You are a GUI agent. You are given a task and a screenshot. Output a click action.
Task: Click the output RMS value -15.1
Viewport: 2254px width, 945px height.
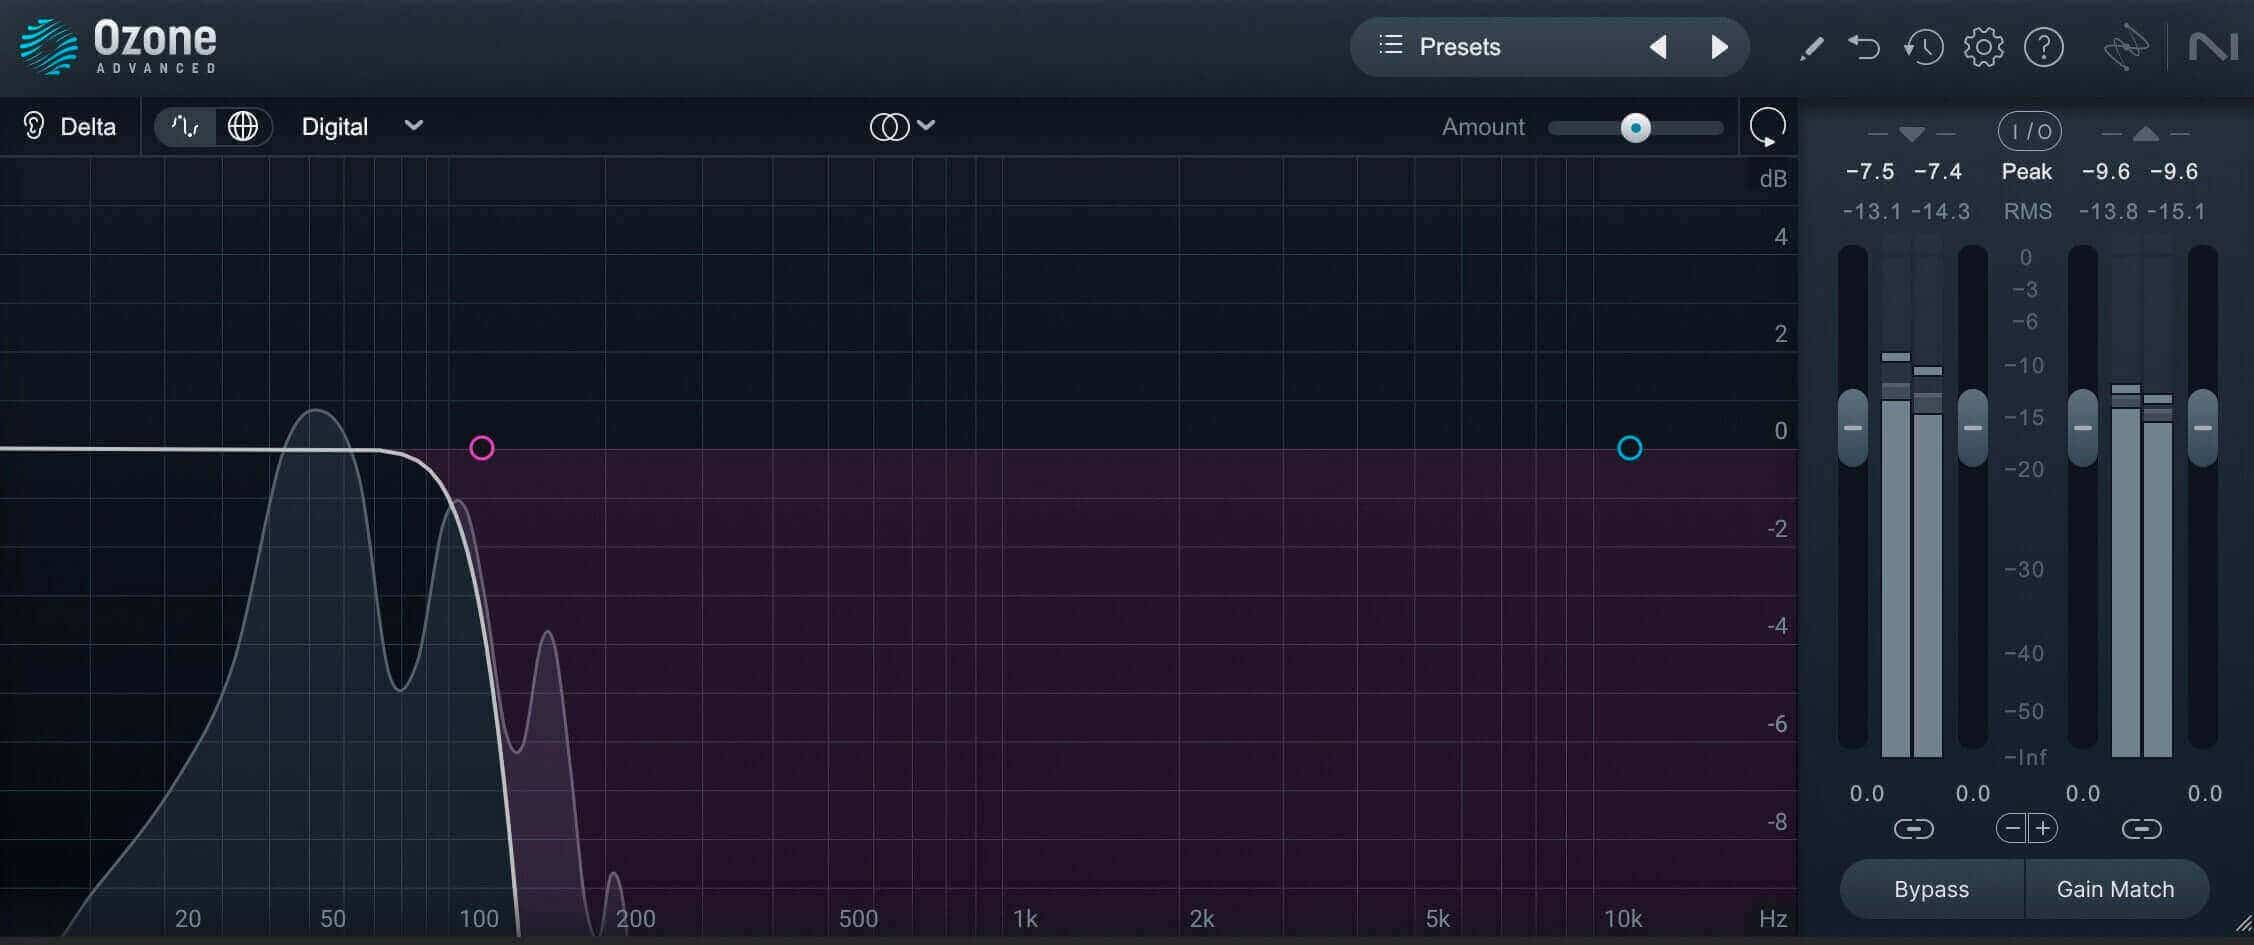pos(2176,212)
